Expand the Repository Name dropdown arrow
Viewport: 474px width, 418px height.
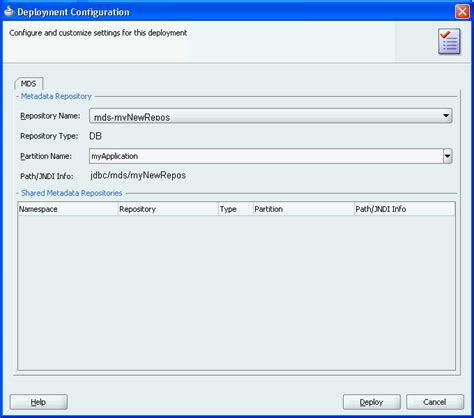pos(446,116)
